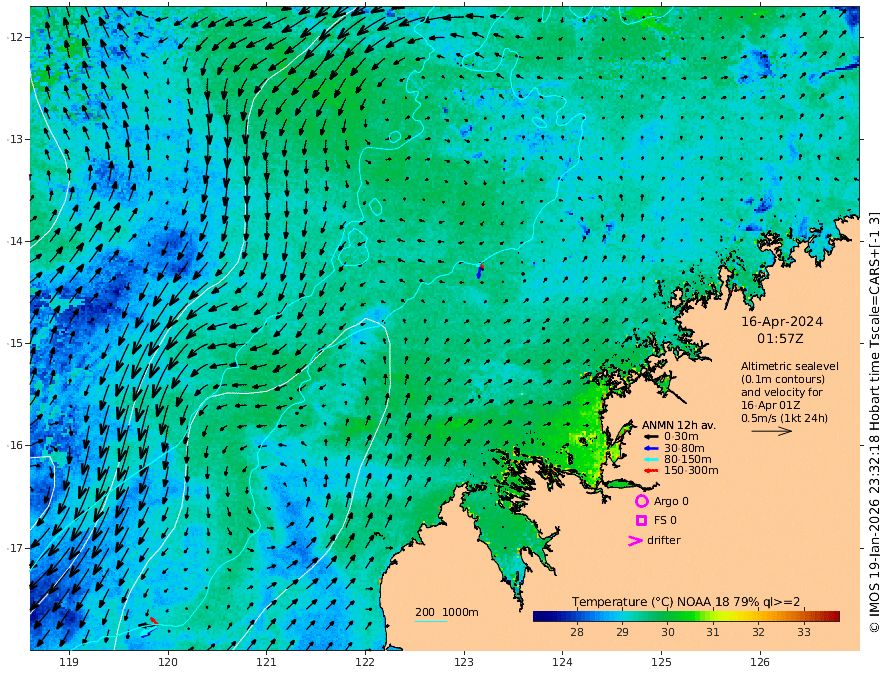The height and width of the screenshot is (680, 880).
Task: Click the '30-80m' depth label
Action: [684, 448]
